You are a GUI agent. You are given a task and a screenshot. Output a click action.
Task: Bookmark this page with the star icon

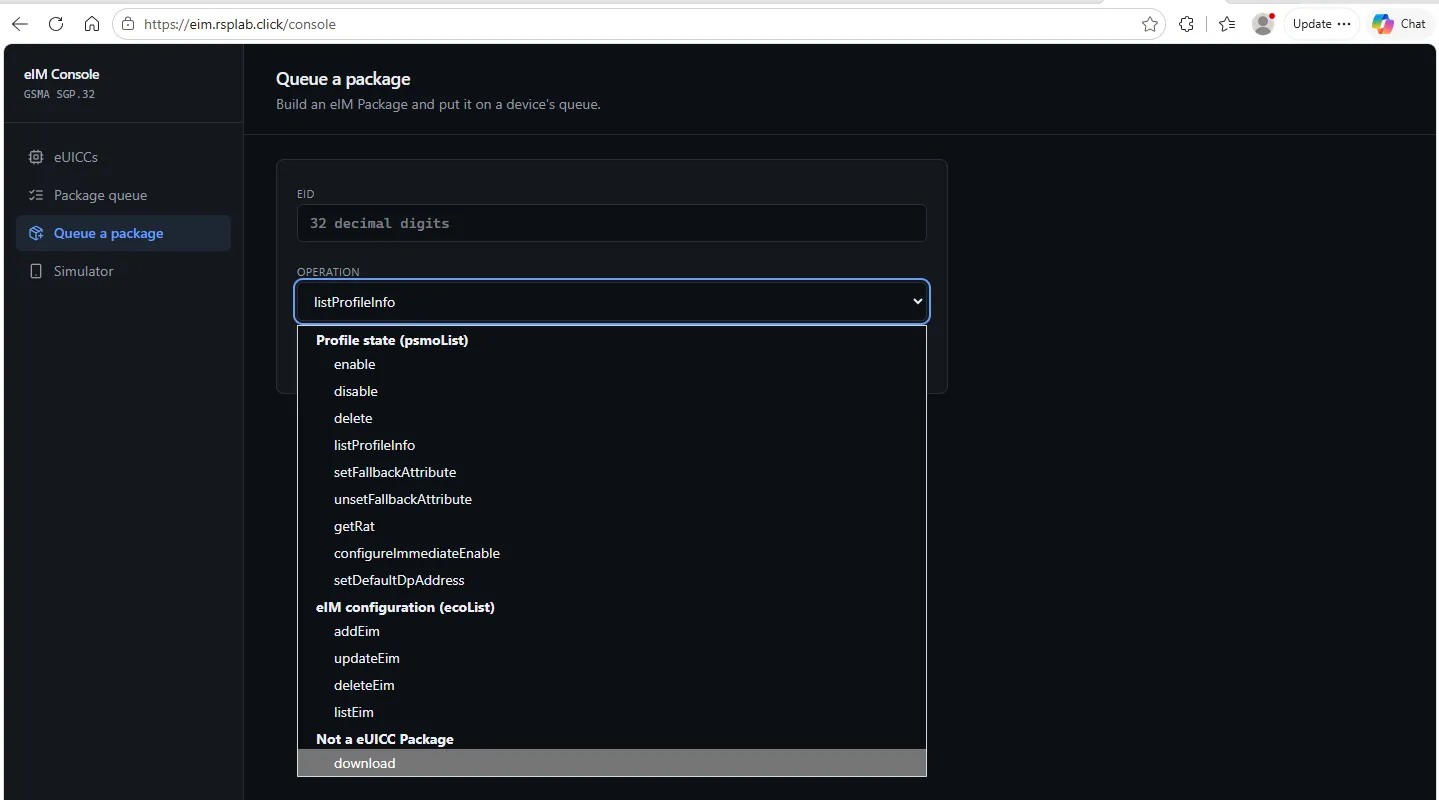pyautogui.click(x=1150, y=24)
